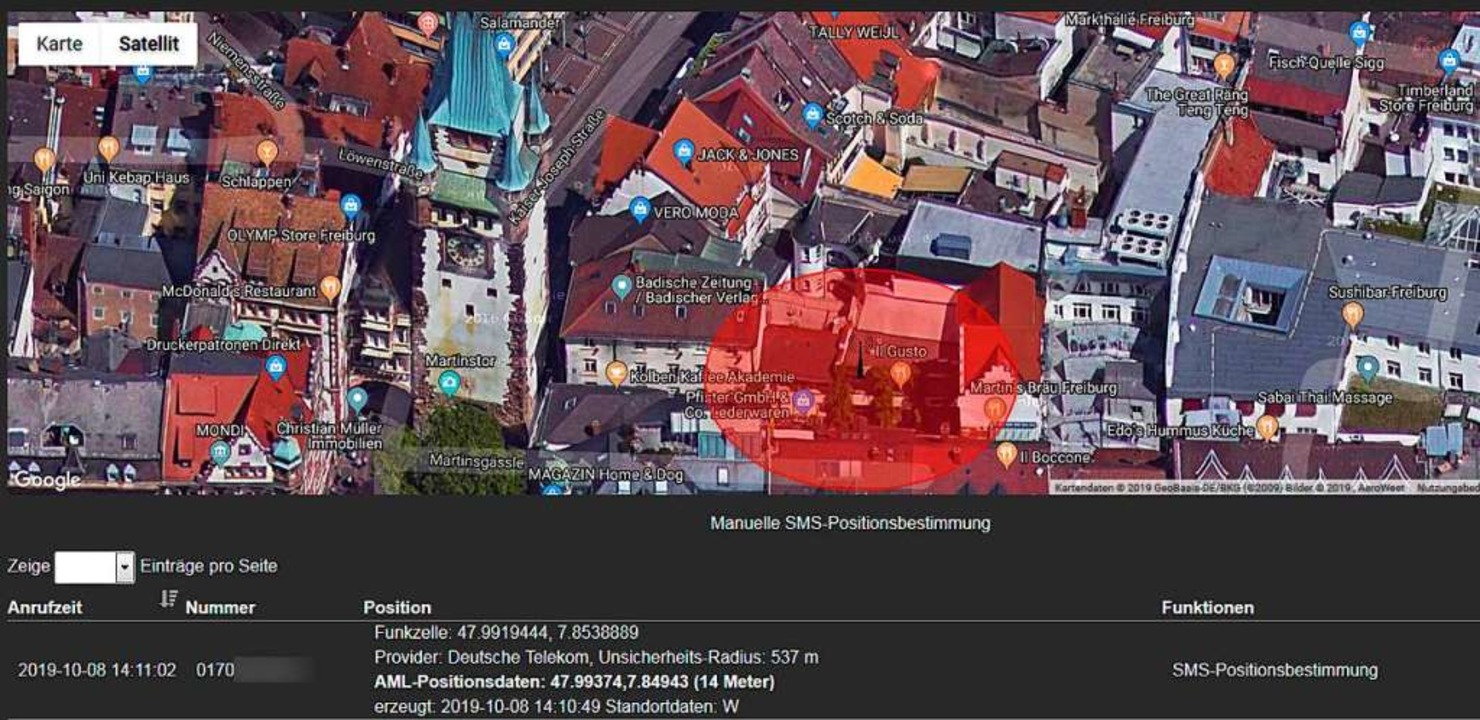The height and width of the screenshot is (720, 1480).
Task: Select Timberland Store Freiburg marker
Action: [x=1448, y=62]
